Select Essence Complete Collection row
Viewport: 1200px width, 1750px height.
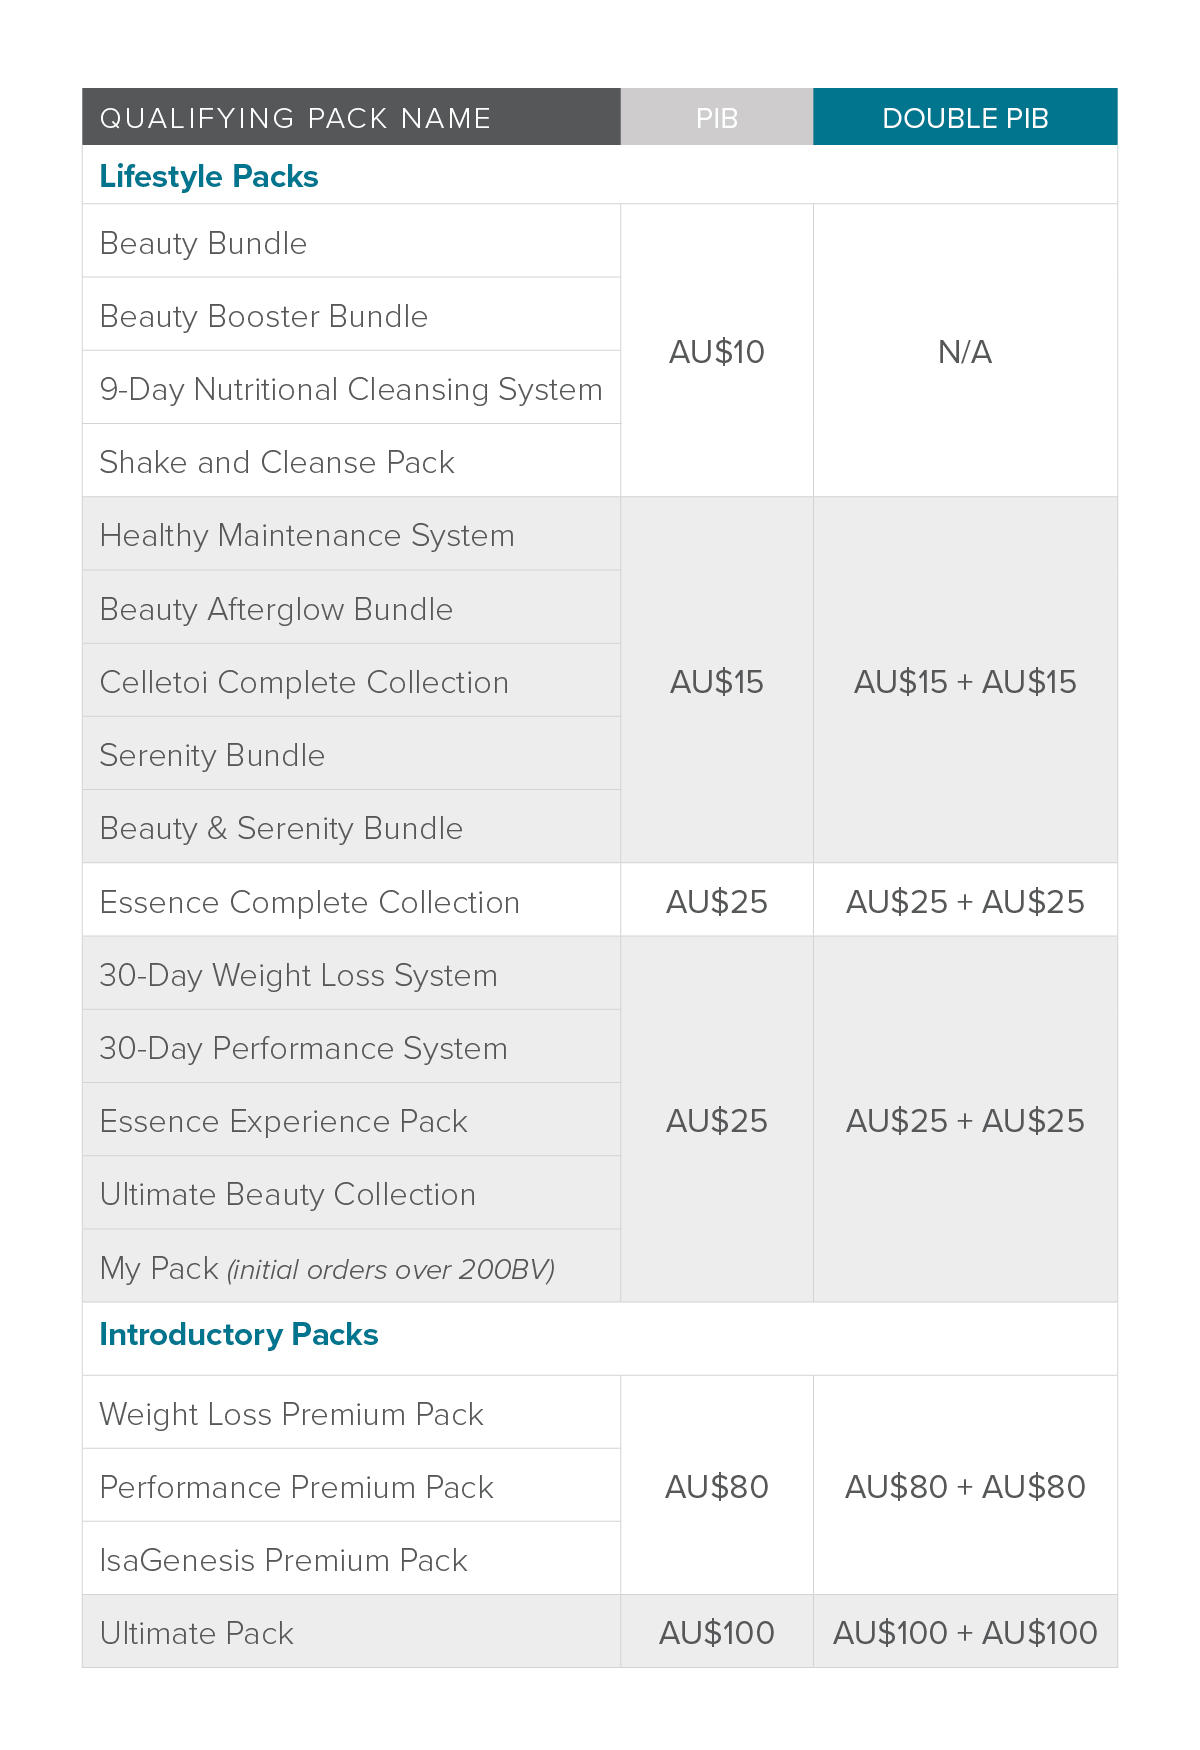tap(351, 900)
